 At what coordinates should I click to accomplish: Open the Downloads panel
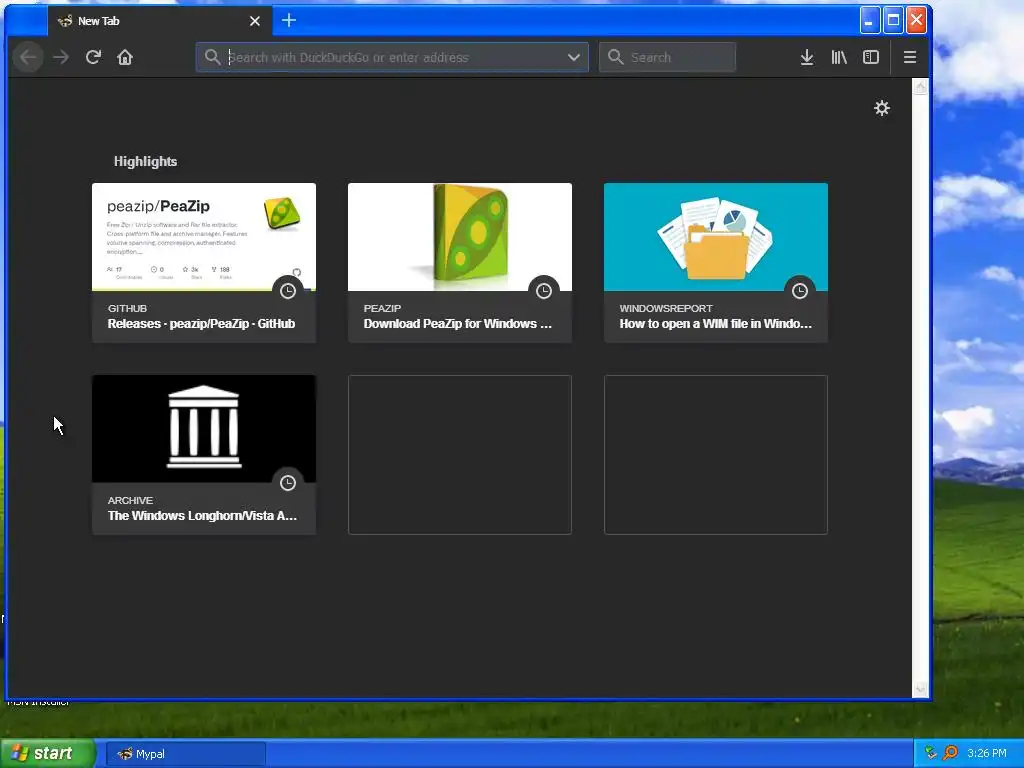click(807, 57)
